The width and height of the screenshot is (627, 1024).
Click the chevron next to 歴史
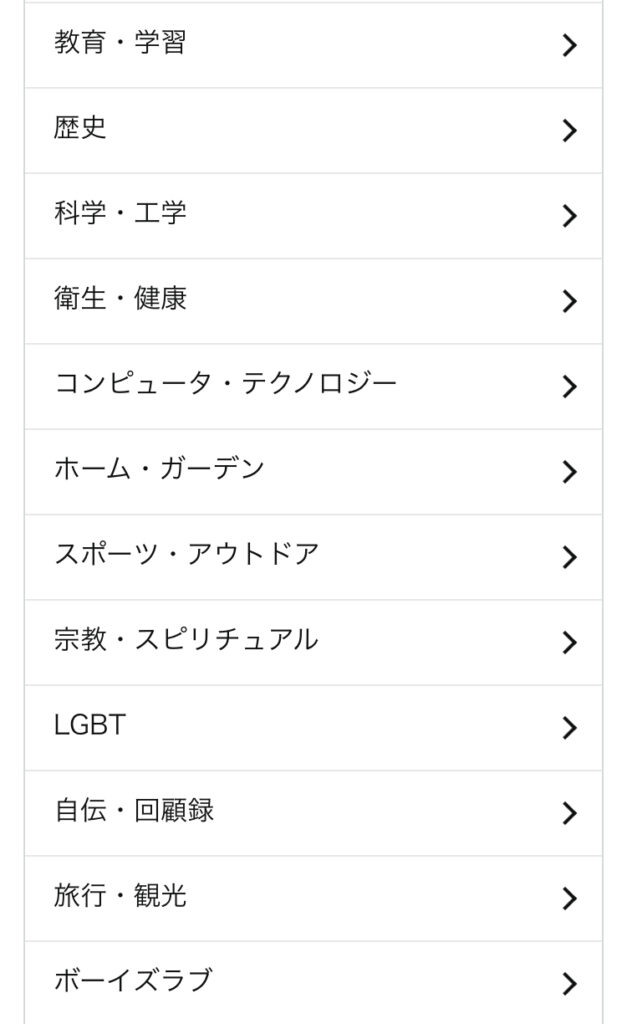[x=570, y=130]
